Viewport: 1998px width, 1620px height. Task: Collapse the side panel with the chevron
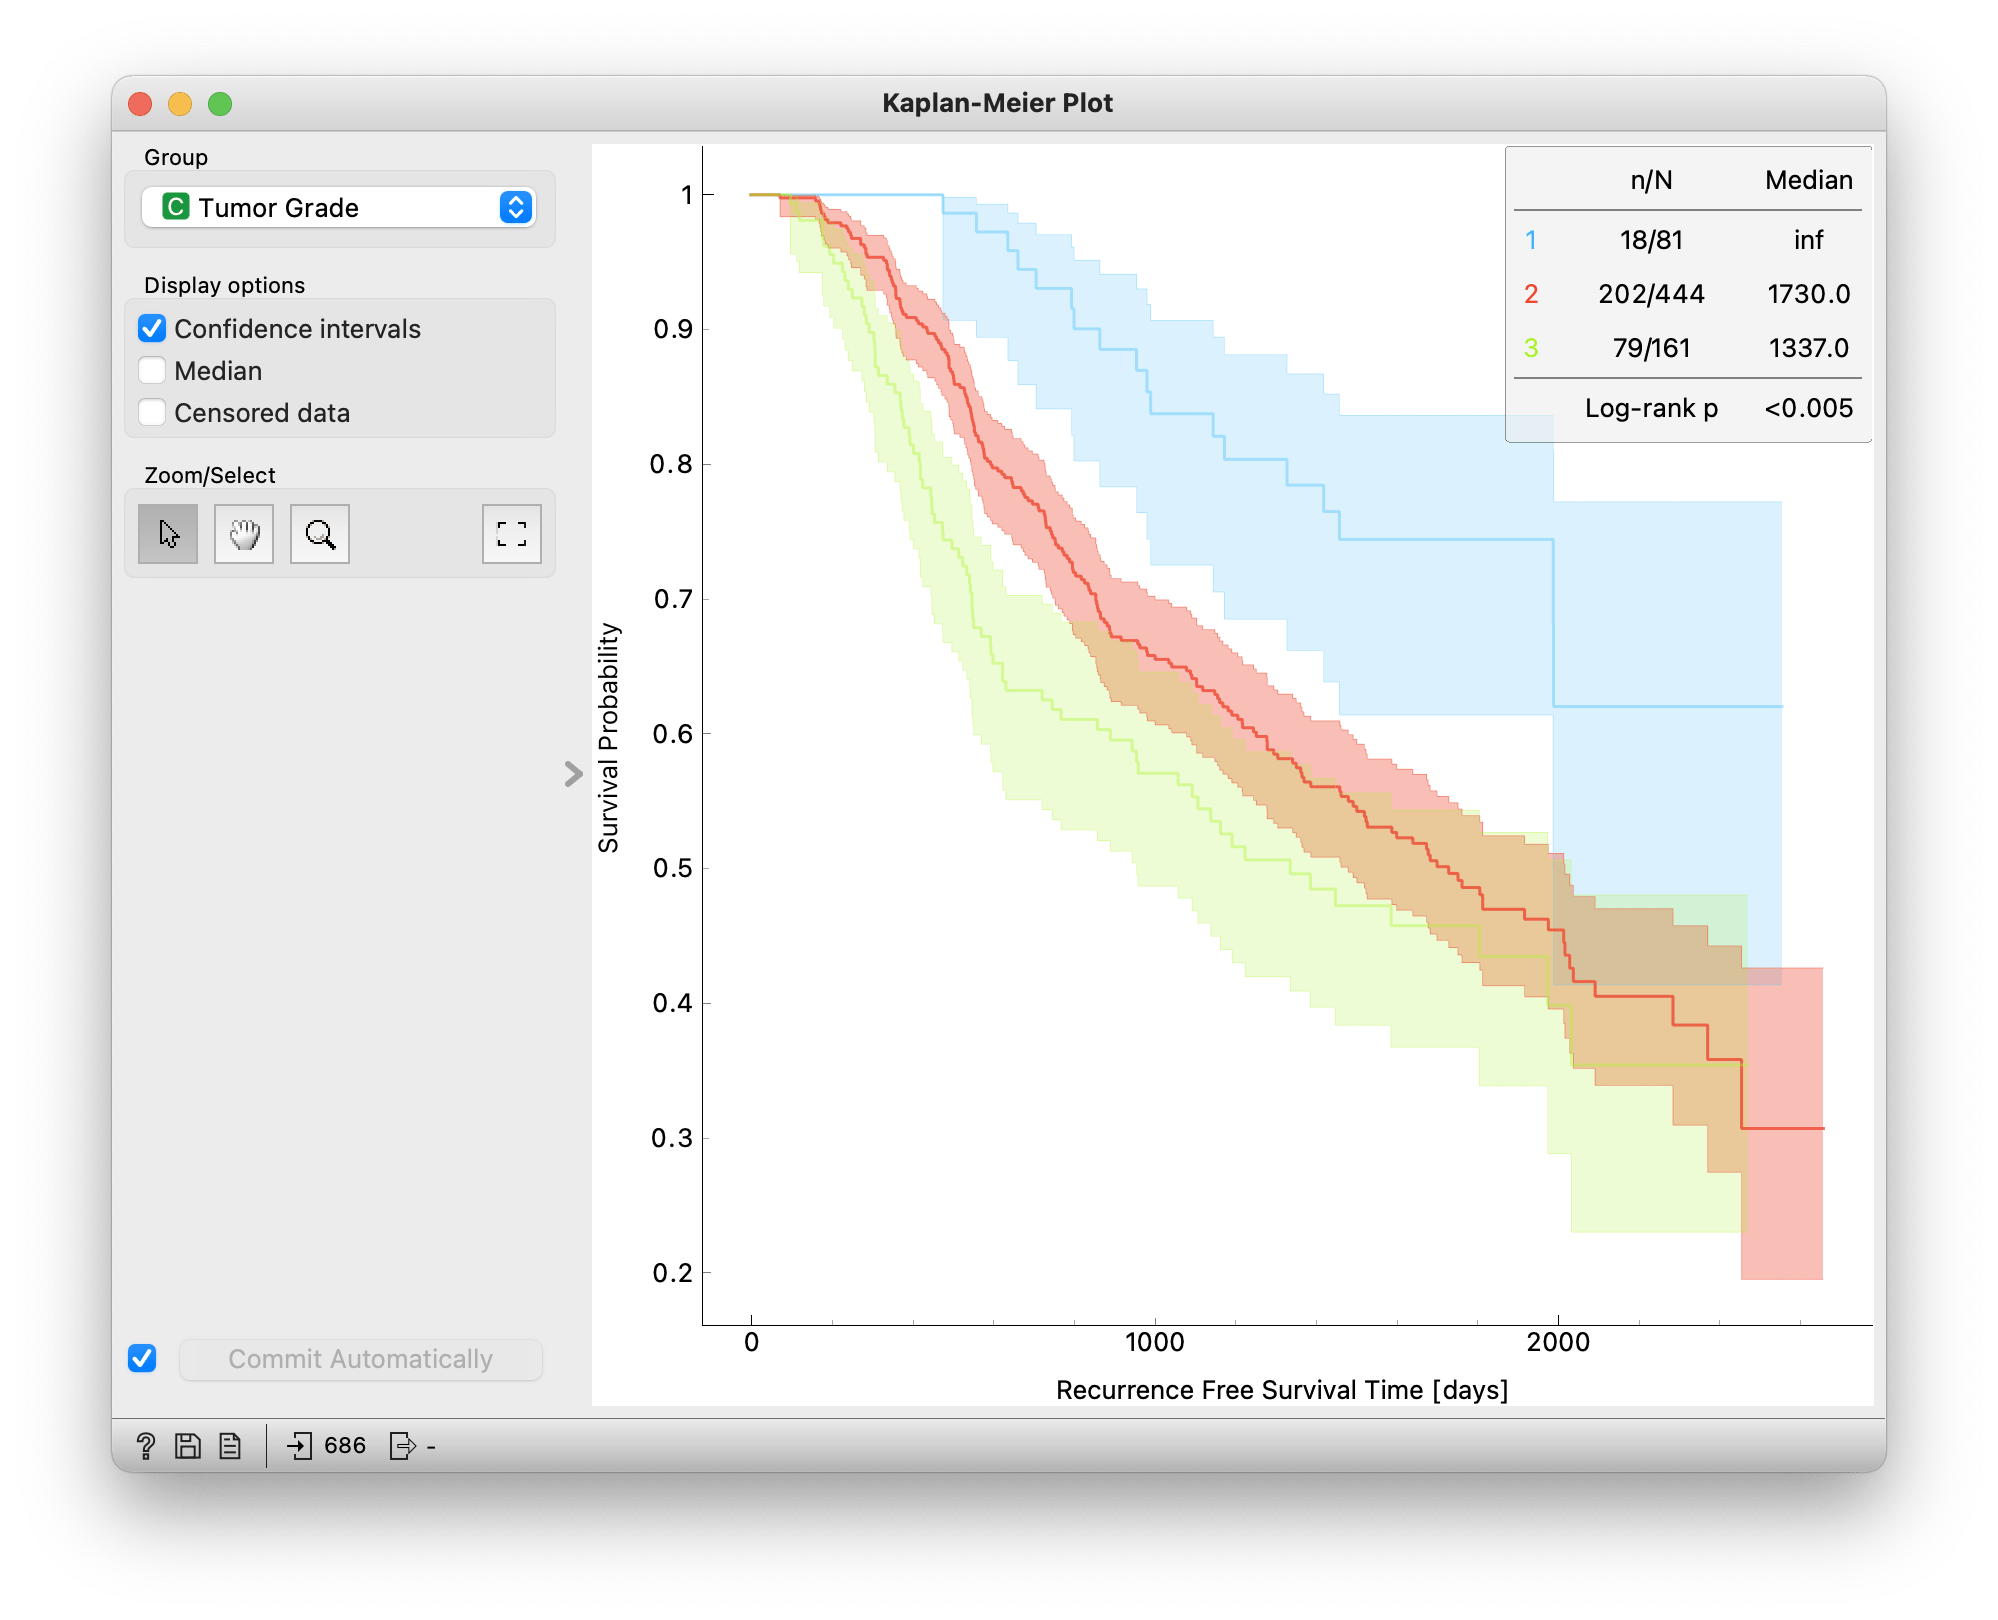tap(573, 774)
